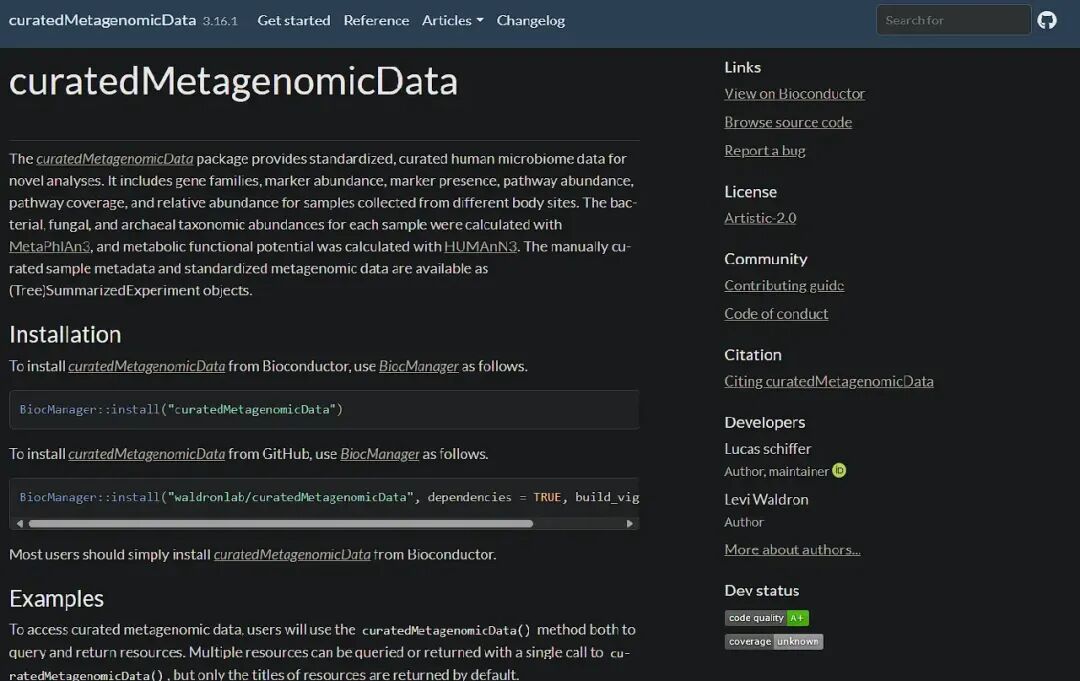Click the HUMAnN3 link in description
Viewport: 1080px width, 681px height.
pos(480,247)
